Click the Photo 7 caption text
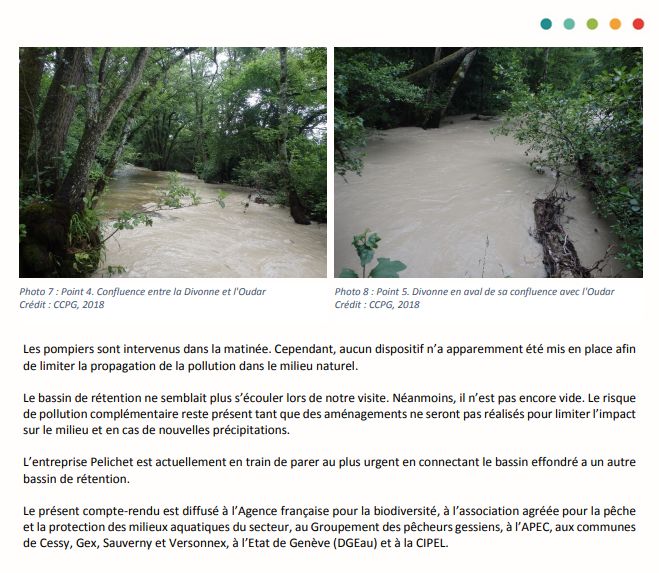 click(142, 291)
